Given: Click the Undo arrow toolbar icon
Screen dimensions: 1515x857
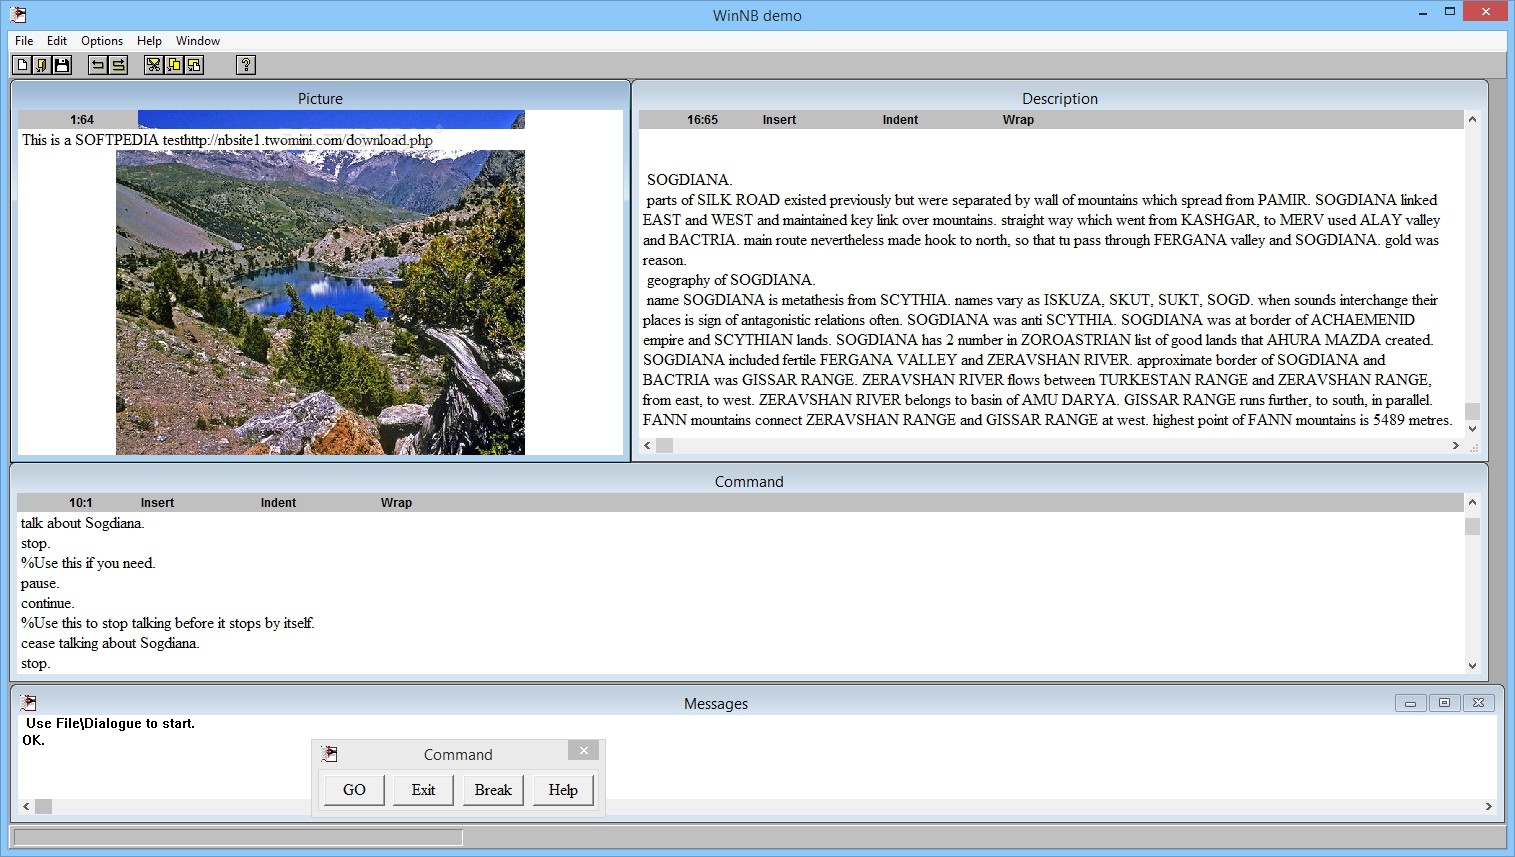Looking at the screenshot, I should tap(97, 65).
